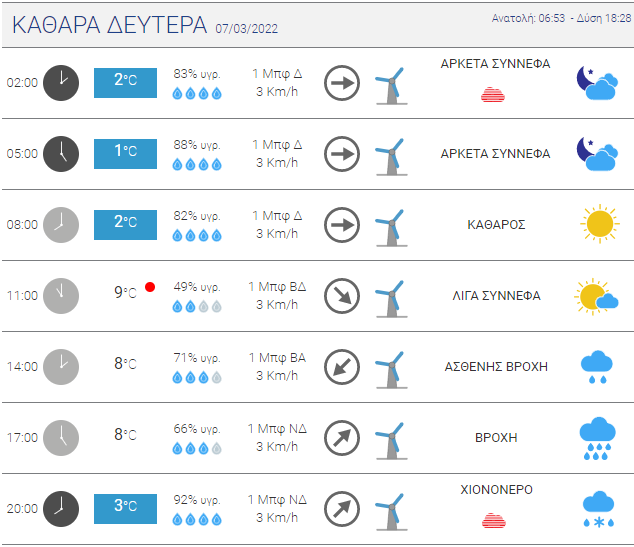Click the blue 2°C temperature box at 02:00
This screenshot has width=634, height=547.
click(x=125, y=82)
